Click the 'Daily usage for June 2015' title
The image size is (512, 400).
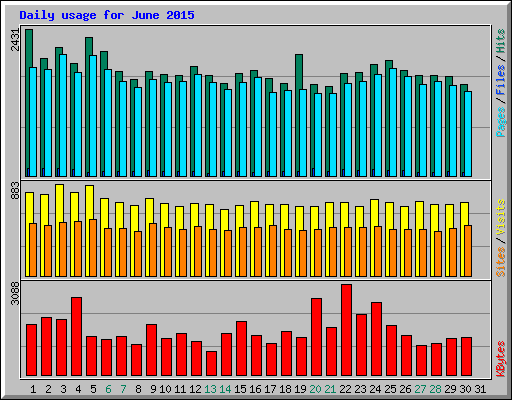107,15
